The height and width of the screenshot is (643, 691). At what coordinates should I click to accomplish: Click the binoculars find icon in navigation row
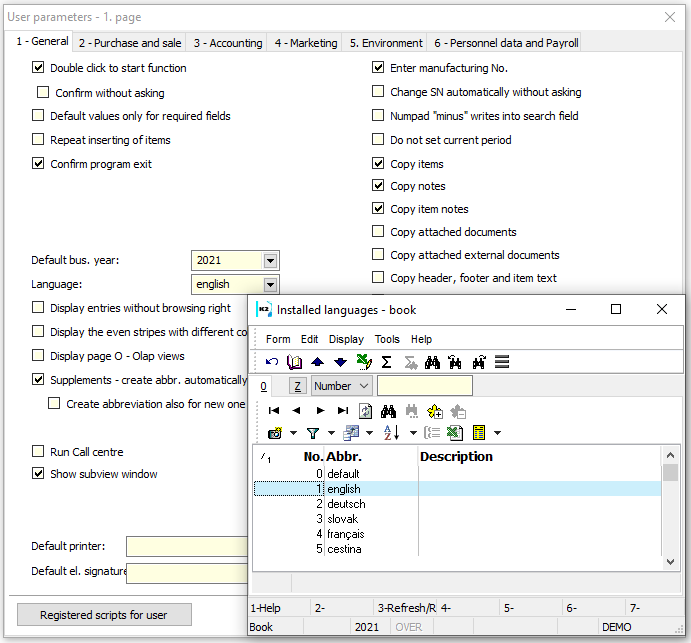click(x=388, y=411)
